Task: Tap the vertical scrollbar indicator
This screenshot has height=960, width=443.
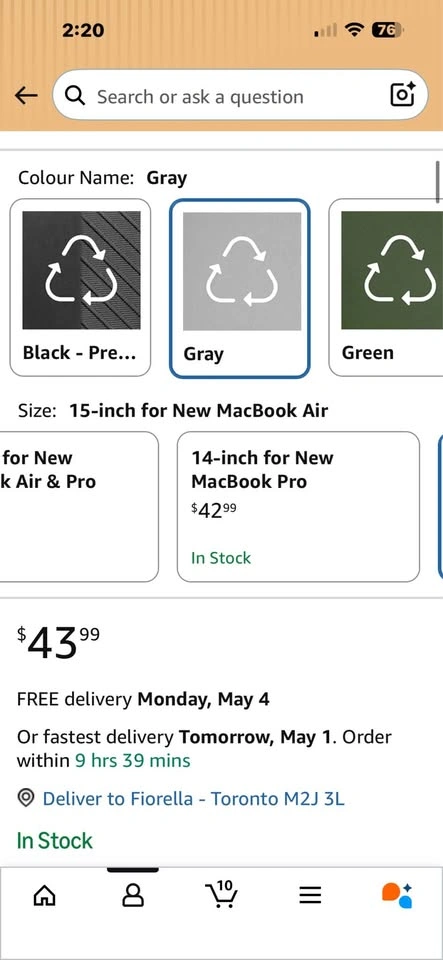Action: [x=438, y=181]
